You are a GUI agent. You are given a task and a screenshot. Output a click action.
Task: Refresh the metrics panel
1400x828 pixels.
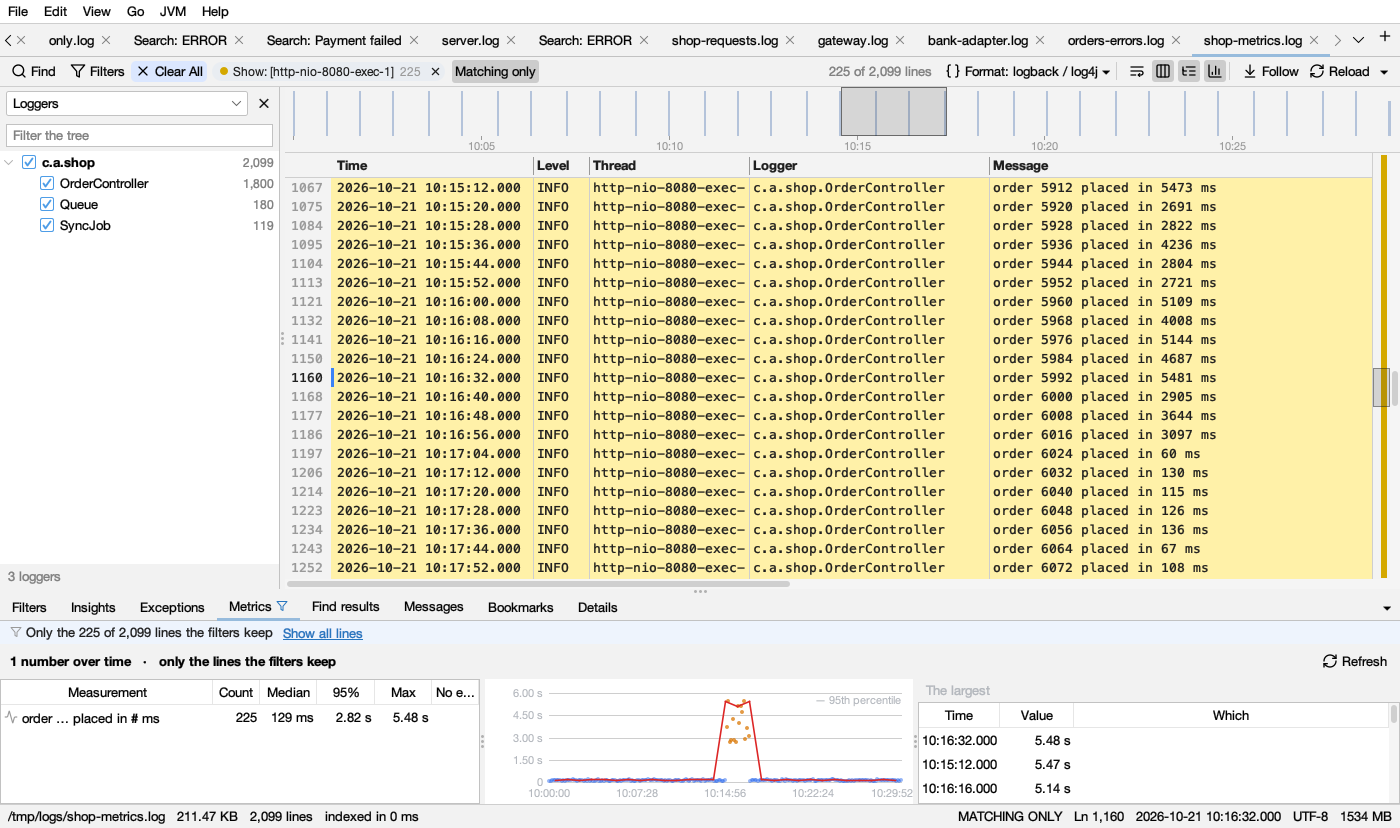tap(1355, 661)
